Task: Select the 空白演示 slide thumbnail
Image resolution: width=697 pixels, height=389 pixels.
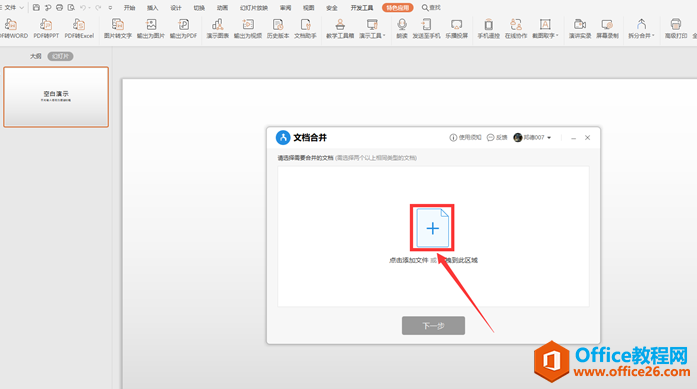Action: [x=56, y=97]
